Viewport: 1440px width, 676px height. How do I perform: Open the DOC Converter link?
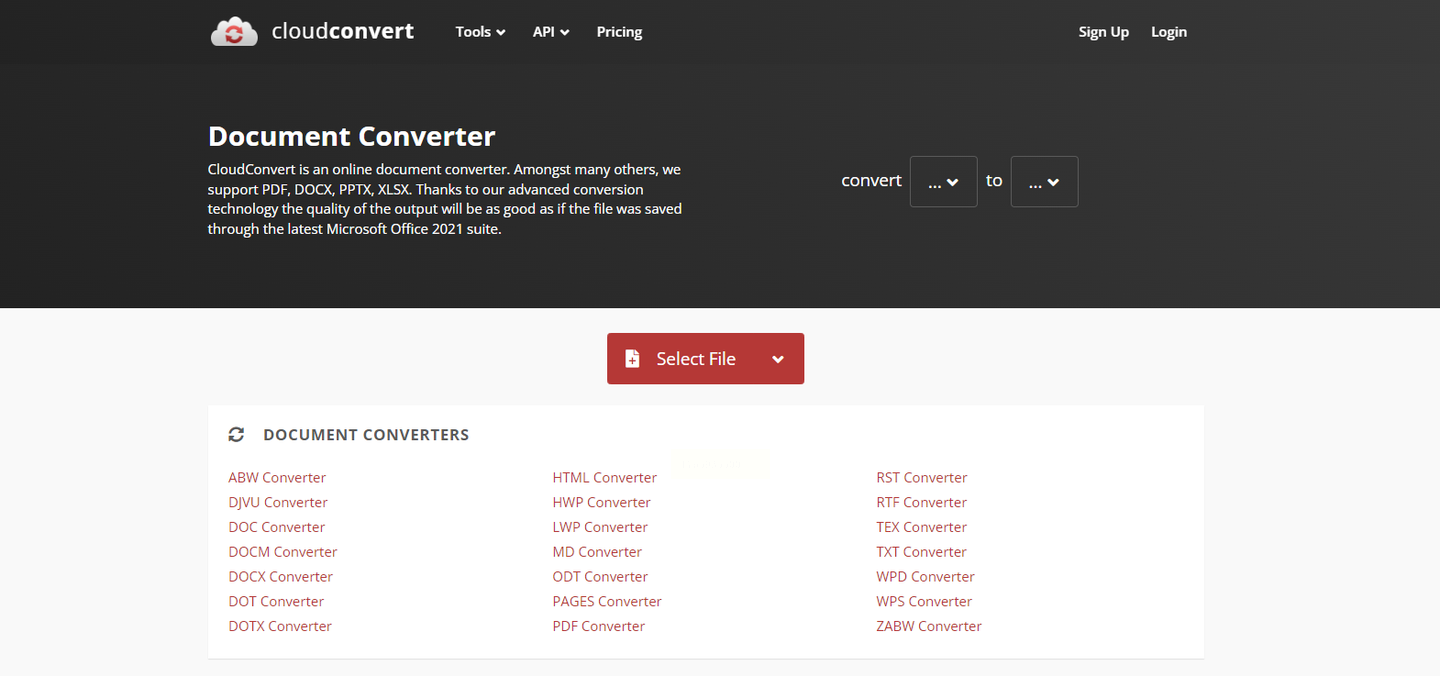point(276,527)
